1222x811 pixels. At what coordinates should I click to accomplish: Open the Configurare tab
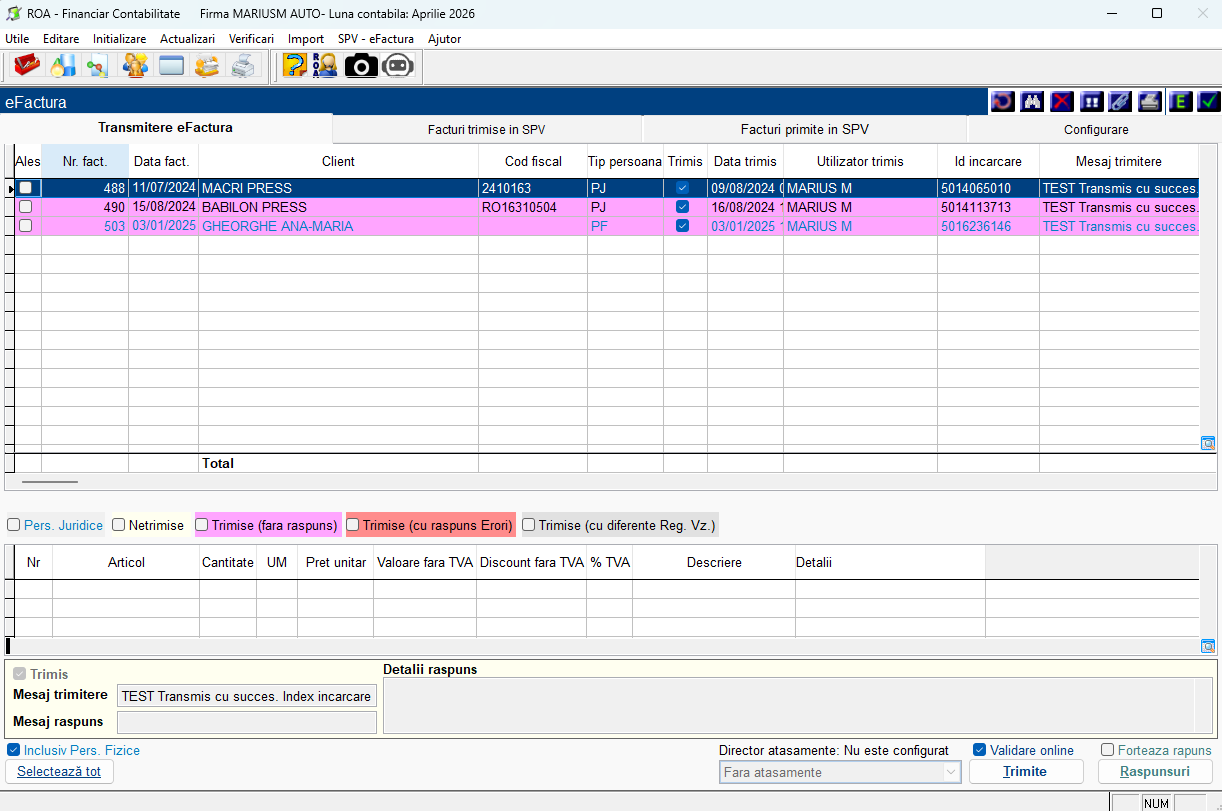point(1095,130)
